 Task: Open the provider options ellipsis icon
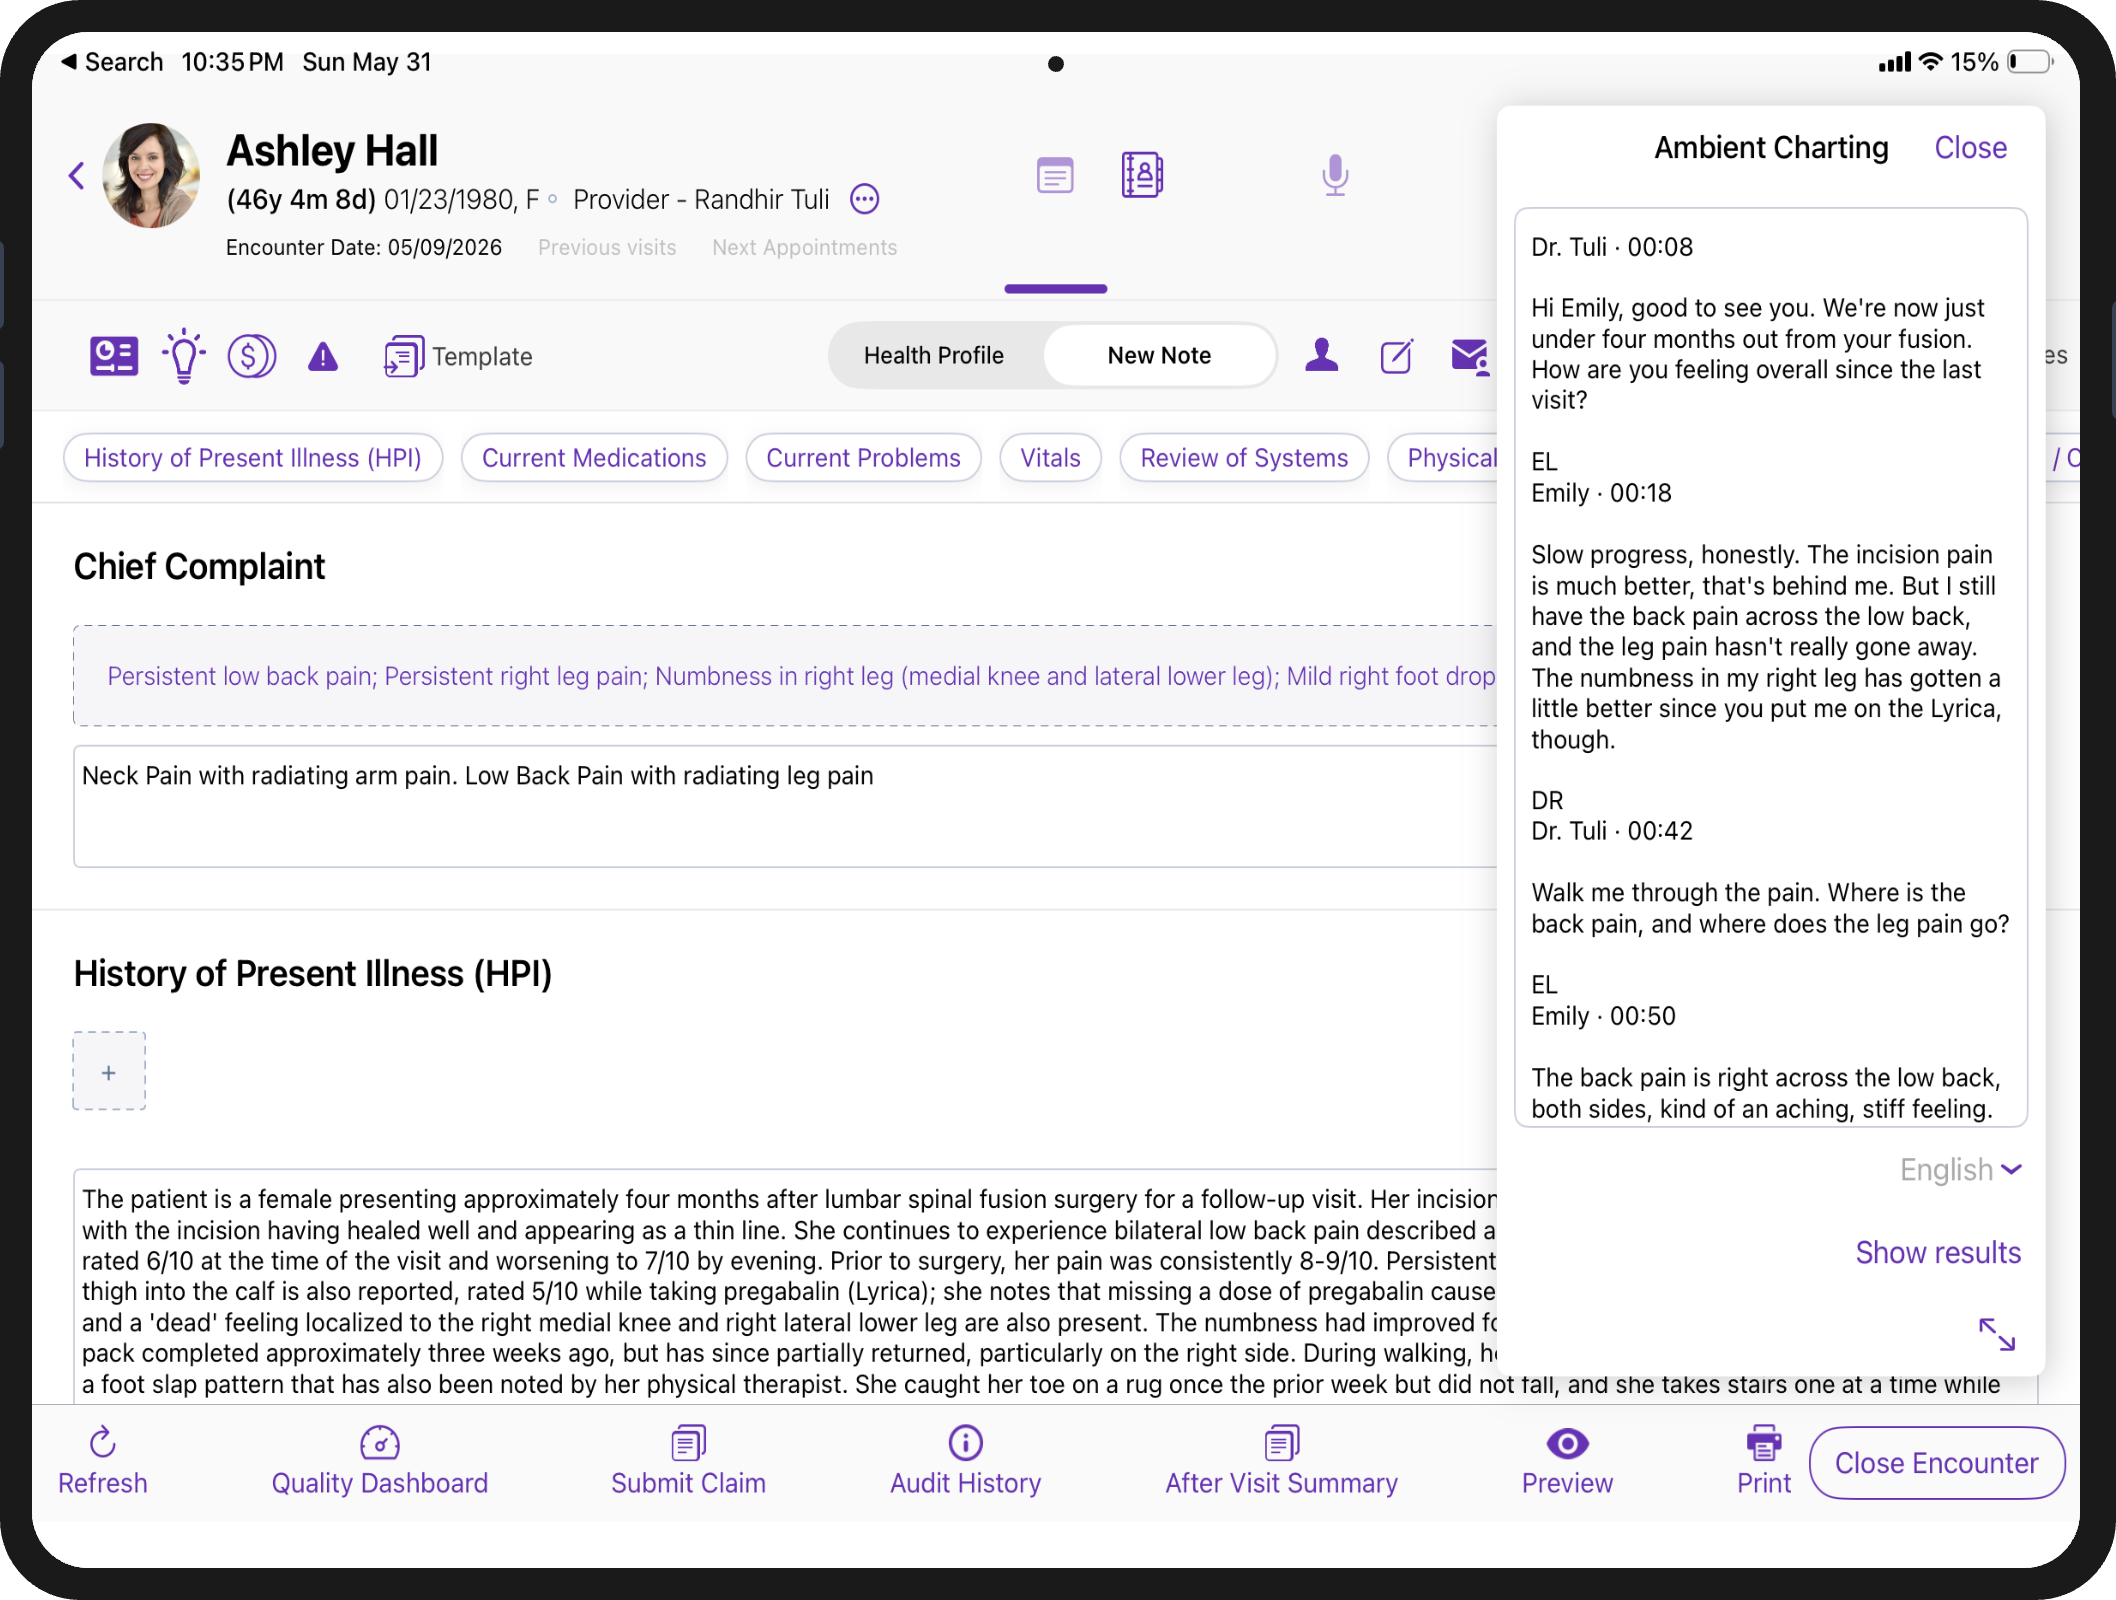click(x=865, y=199)
